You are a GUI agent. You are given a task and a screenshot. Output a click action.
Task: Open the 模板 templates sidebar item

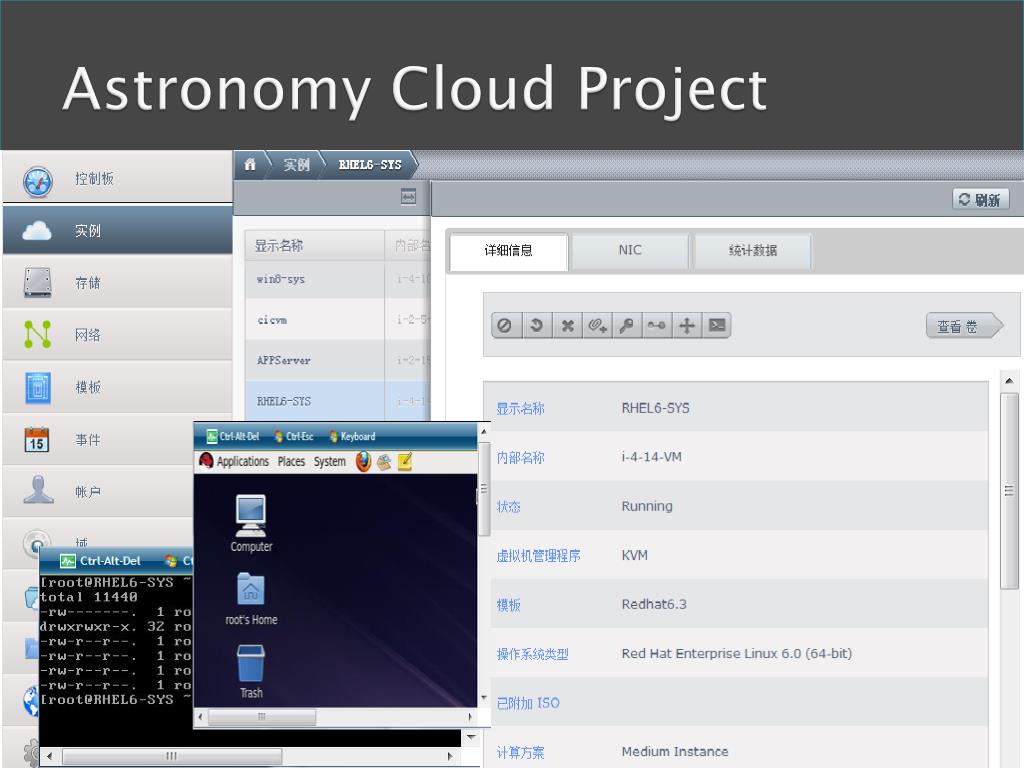tap(118, 387)
